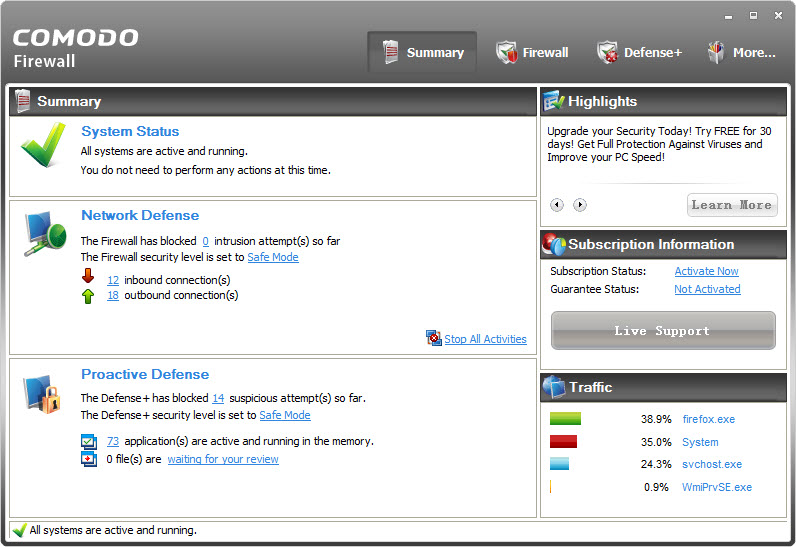Click the Summary document icon in tab

tap(390, 52)
